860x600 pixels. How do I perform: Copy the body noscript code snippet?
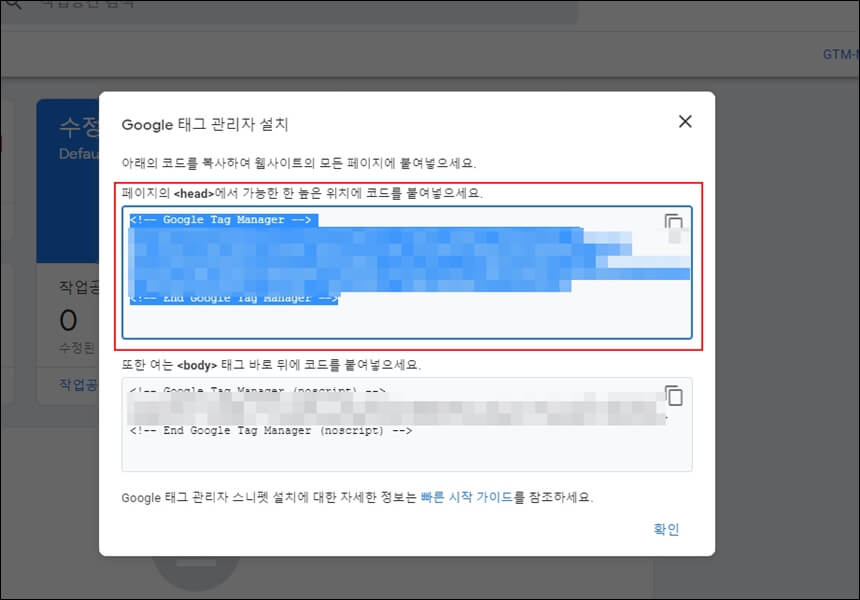point(674,395)
